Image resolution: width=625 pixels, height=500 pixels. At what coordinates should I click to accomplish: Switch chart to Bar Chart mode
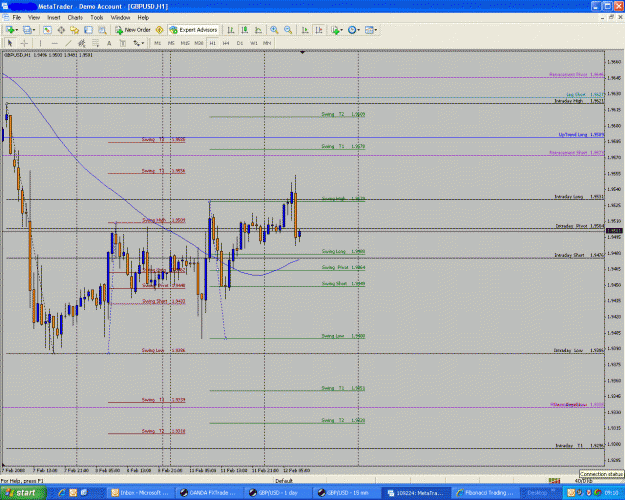click(231, 30)
